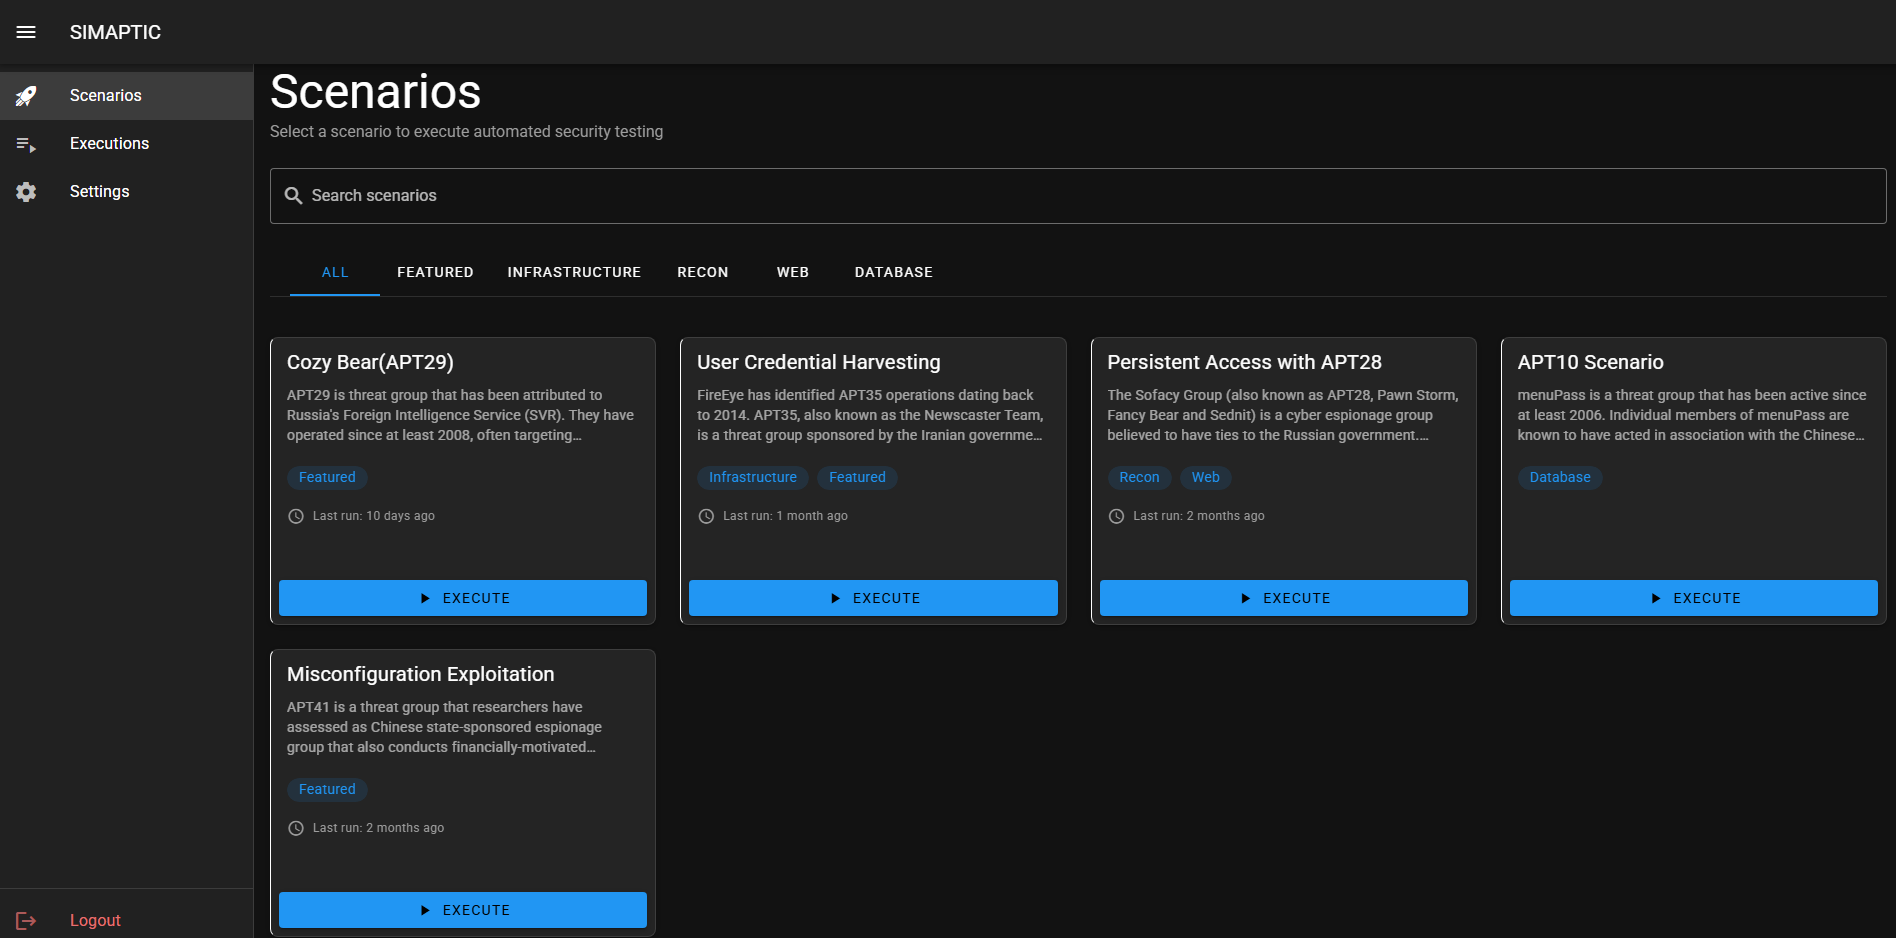The height and width of the screenshot is (938, 1896).
Task: Click the Executions icon in the sidebar
Action: pyautogui.click(x=26, y=143)
